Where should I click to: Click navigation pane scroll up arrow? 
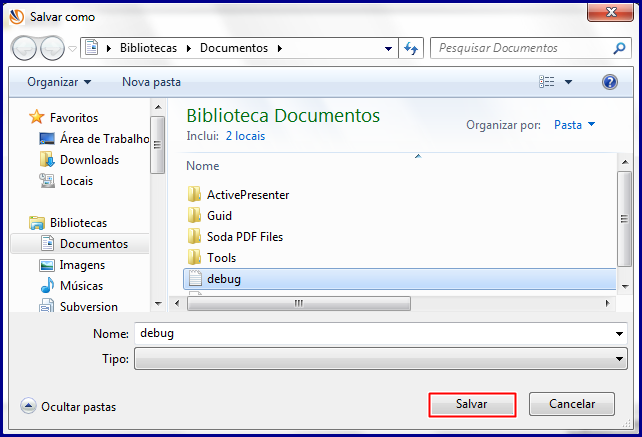coord(158,107)
